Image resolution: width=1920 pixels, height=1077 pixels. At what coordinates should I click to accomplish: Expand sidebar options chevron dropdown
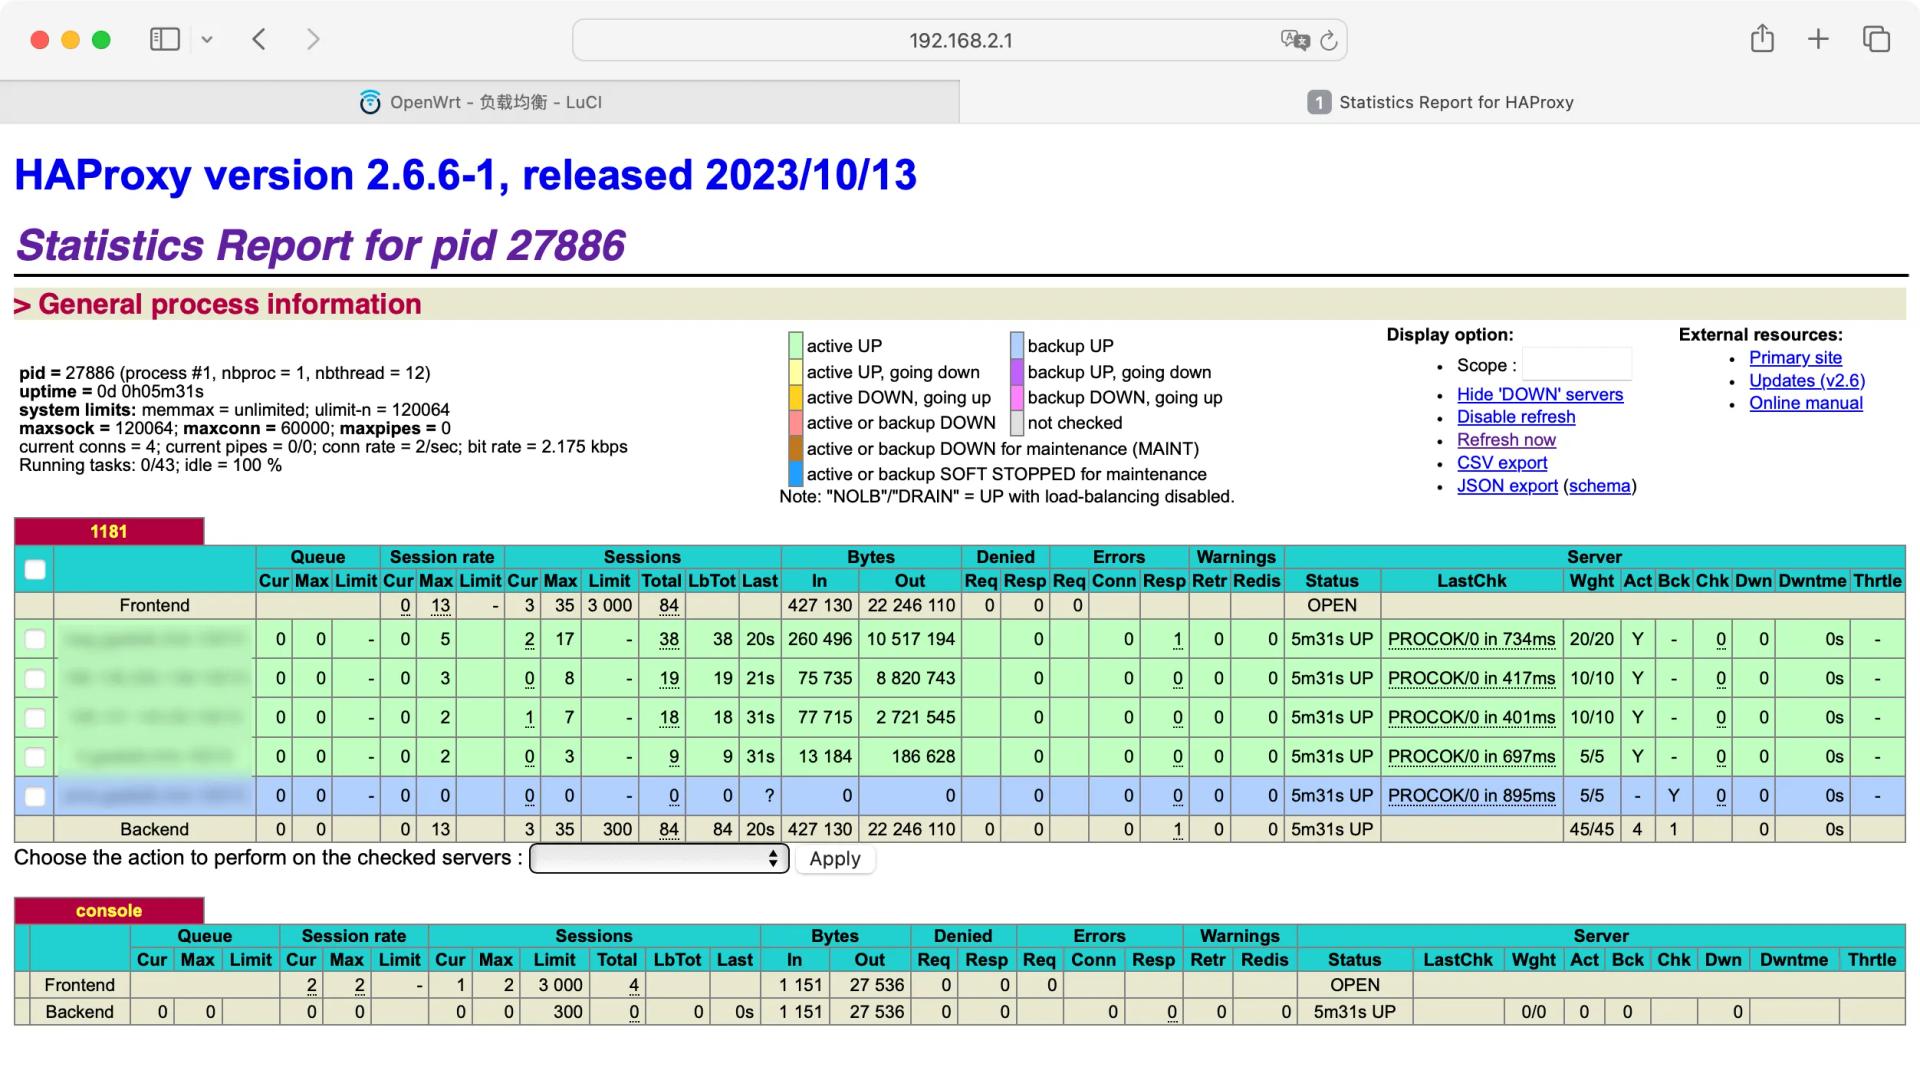[207, 40]
